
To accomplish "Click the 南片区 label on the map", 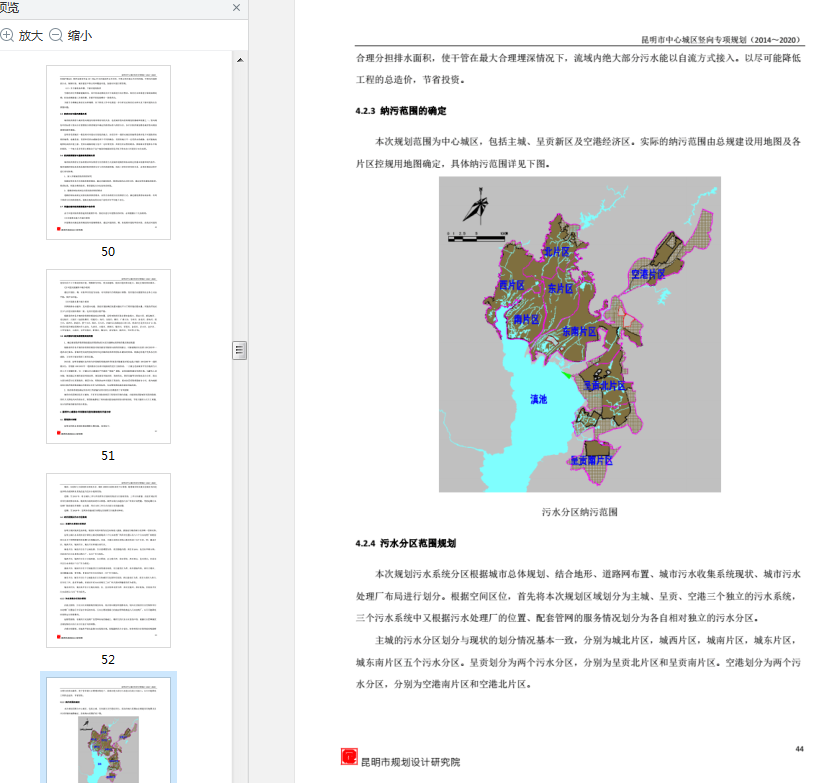I will point(526,319).
